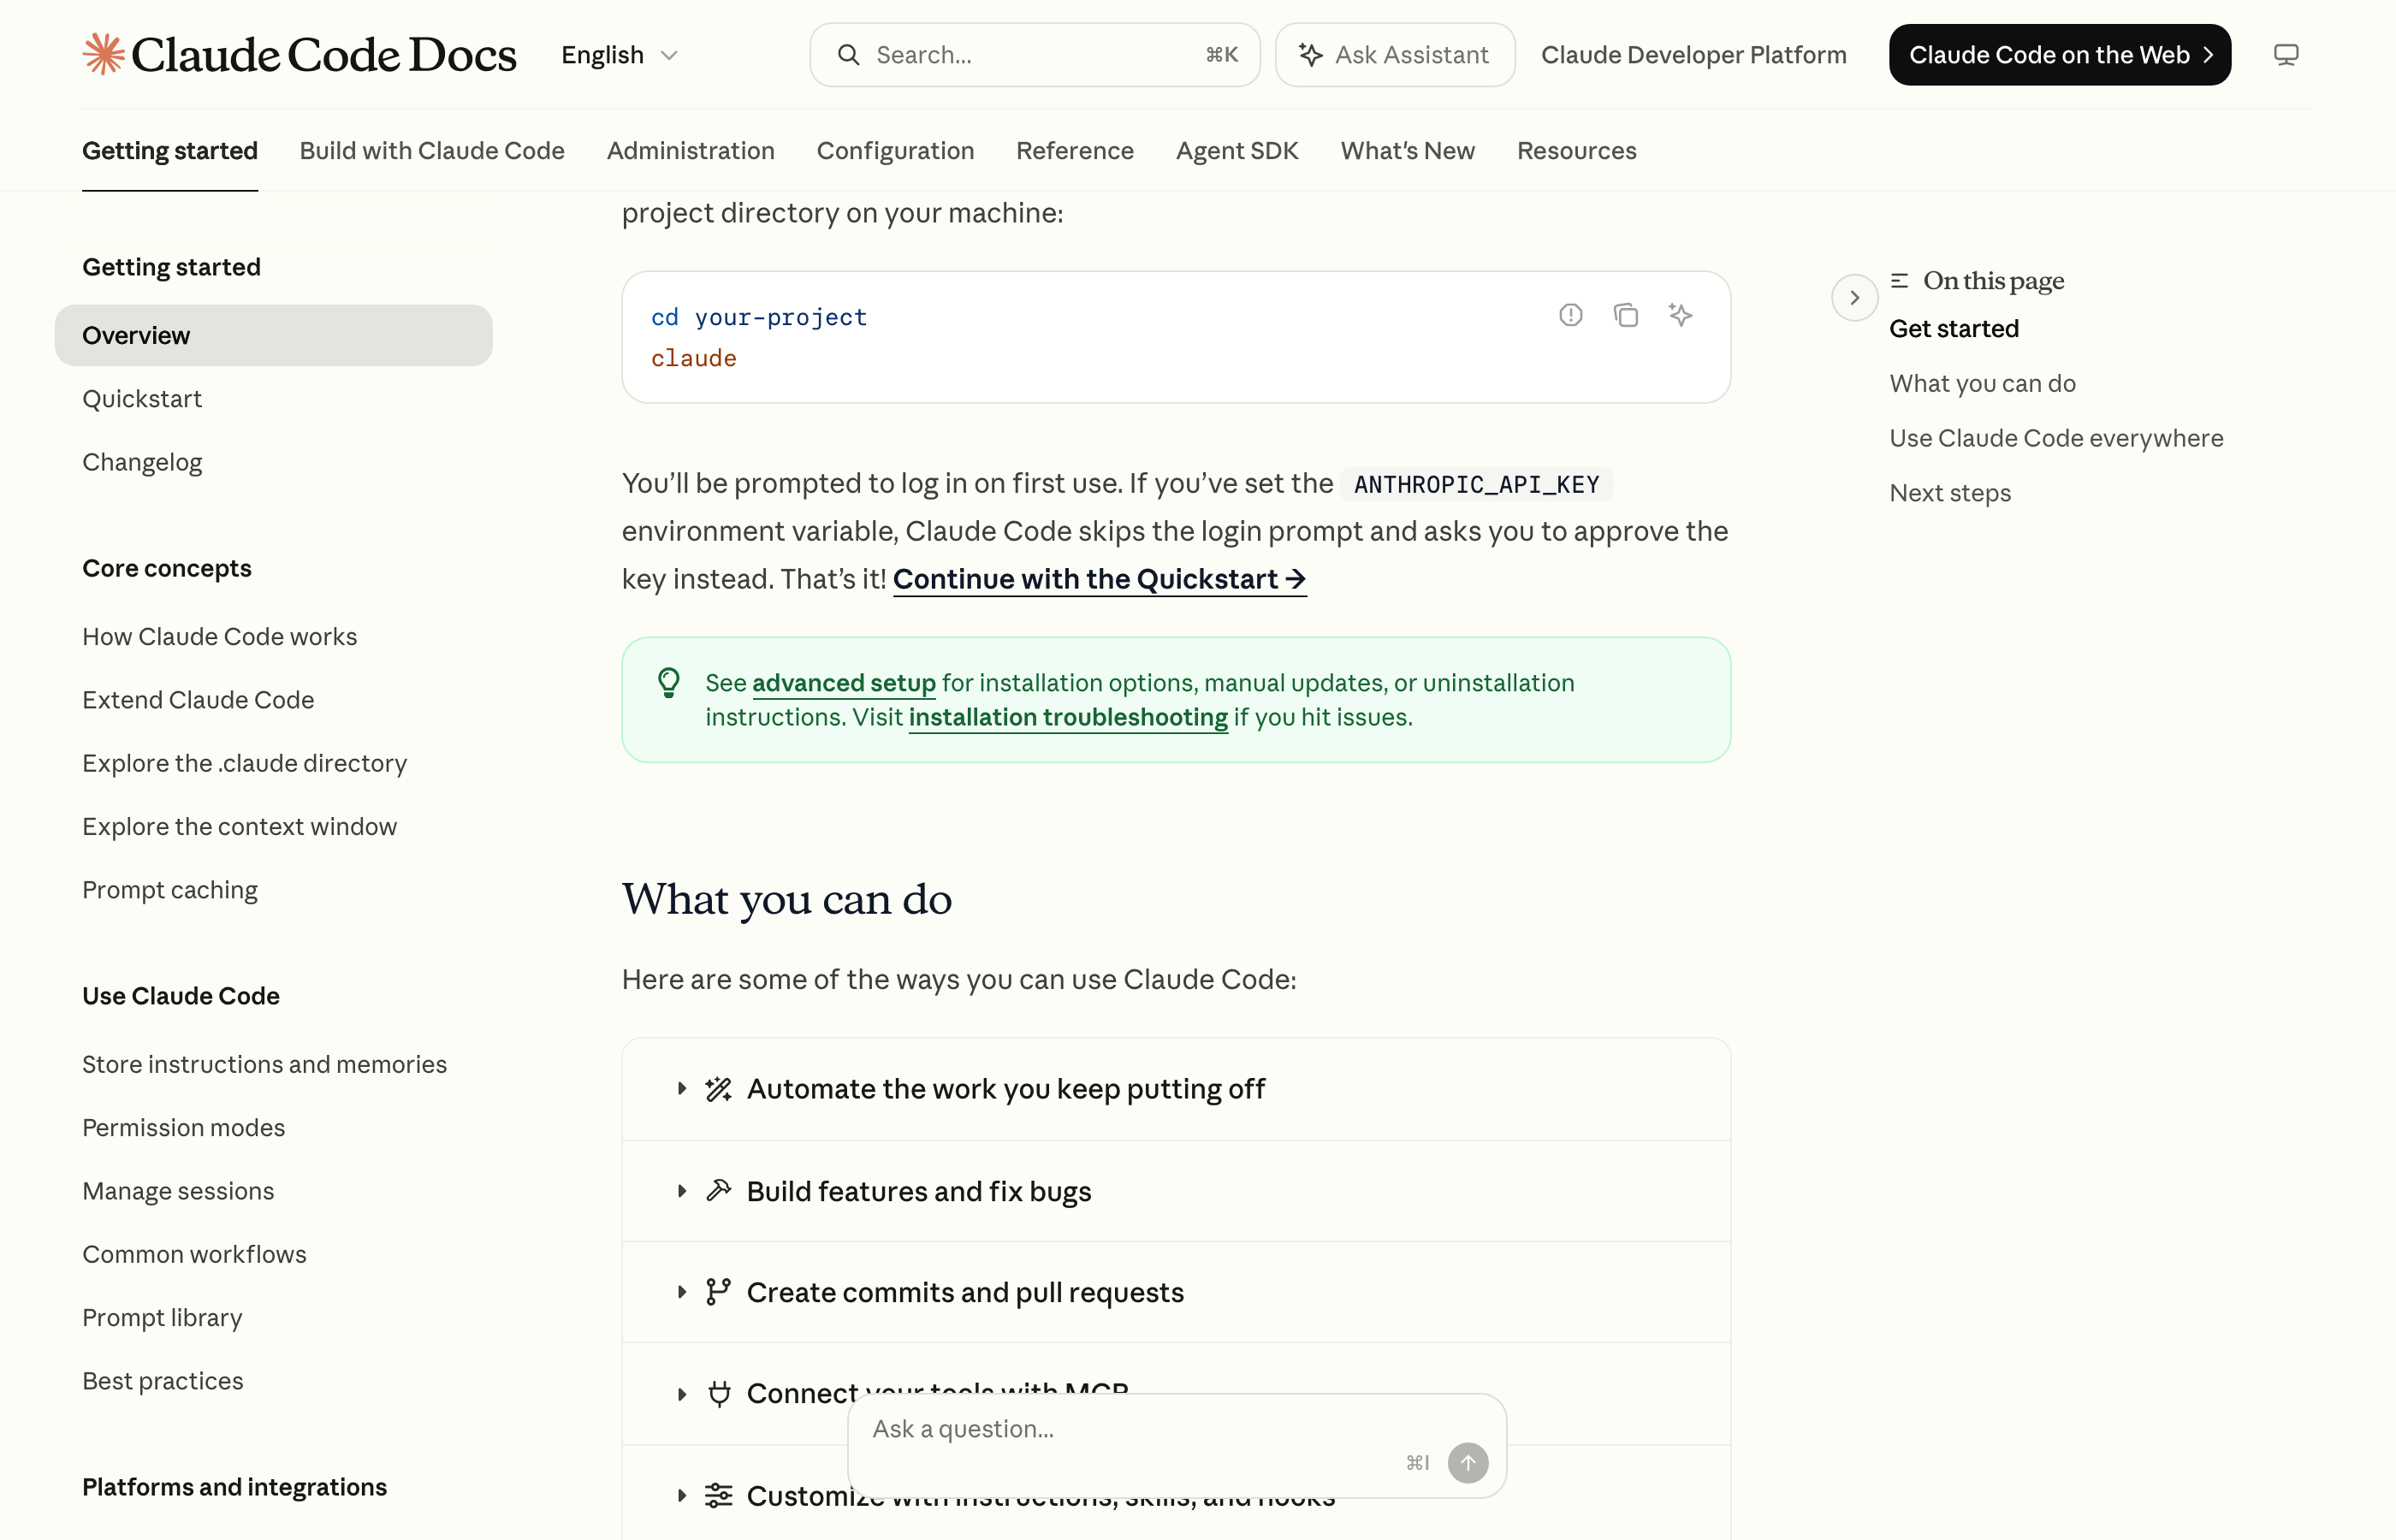Collapse the table of contents with chevron button
The width and height of the screenshot is (2396, 1540).
tap(1854, 298)
